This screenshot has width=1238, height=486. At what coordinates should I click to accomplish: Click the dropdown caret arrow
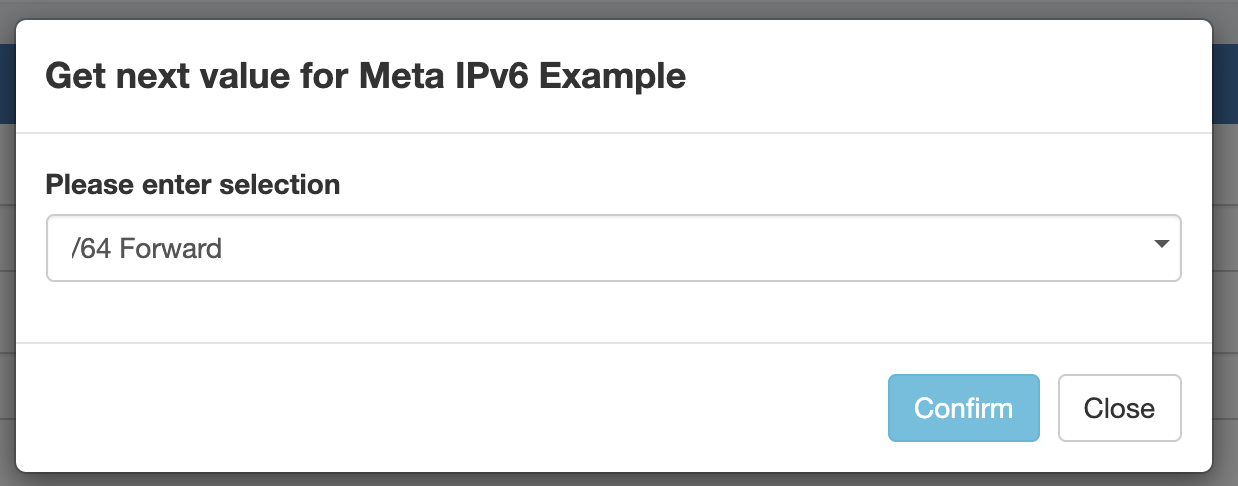pos(1161,244)
